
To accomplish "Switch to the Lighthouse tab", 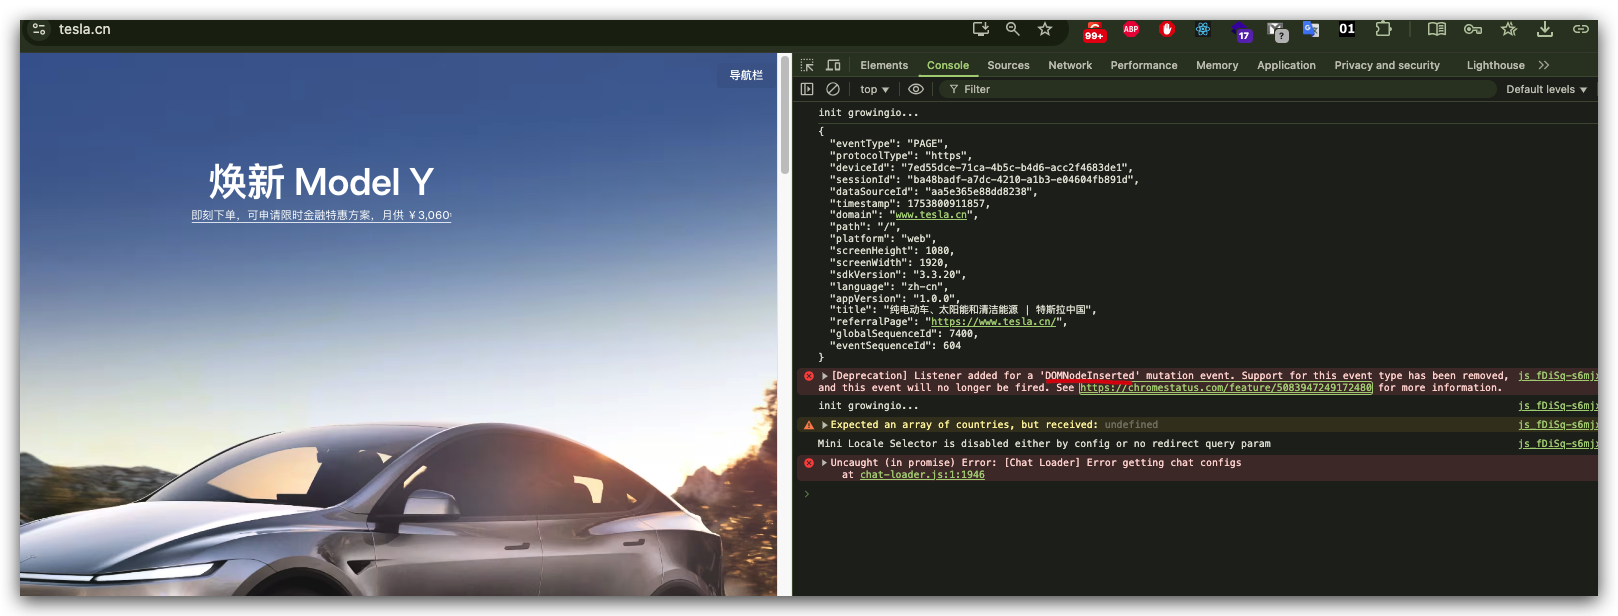I will (1495, 65).
